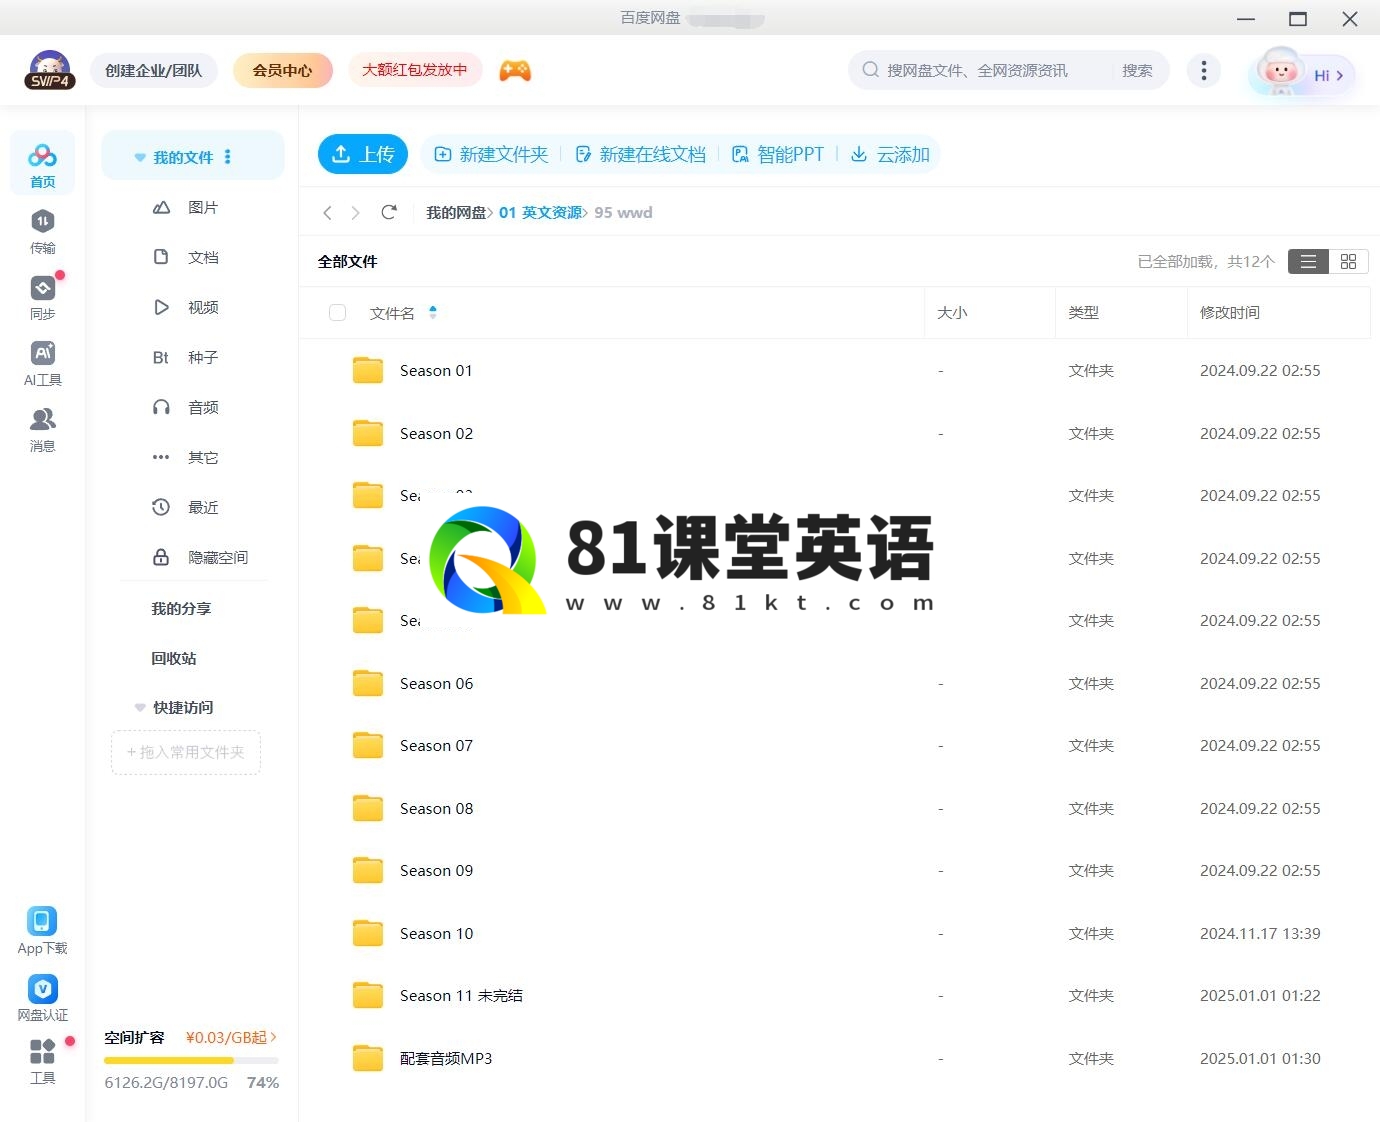The width and height of the screenshot is (1380, 1122).
Task: Open Season 01 folder icon
Action: 368,370
